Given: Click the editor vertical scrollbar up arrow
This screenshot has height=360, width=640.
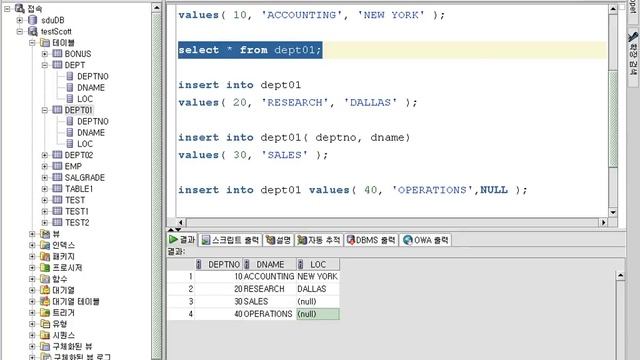Looking at the screenshot, I should 613,9.
